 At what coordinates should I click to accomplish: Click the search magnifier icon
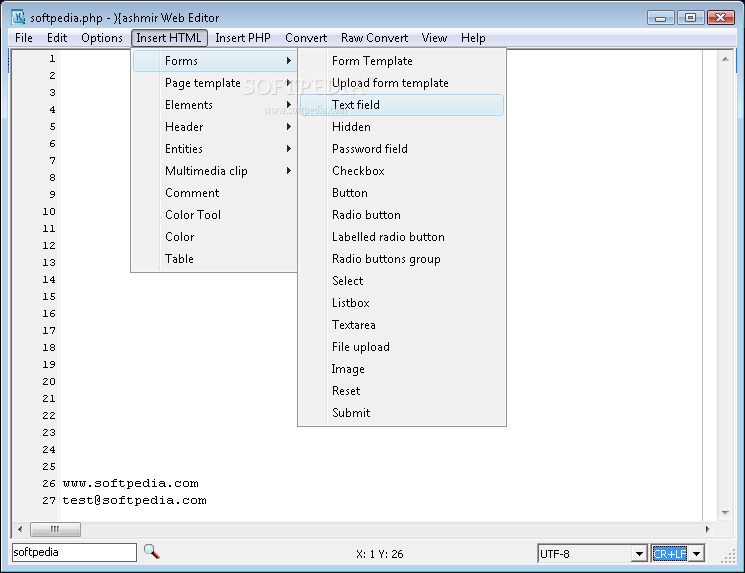(x=152, y=552)
